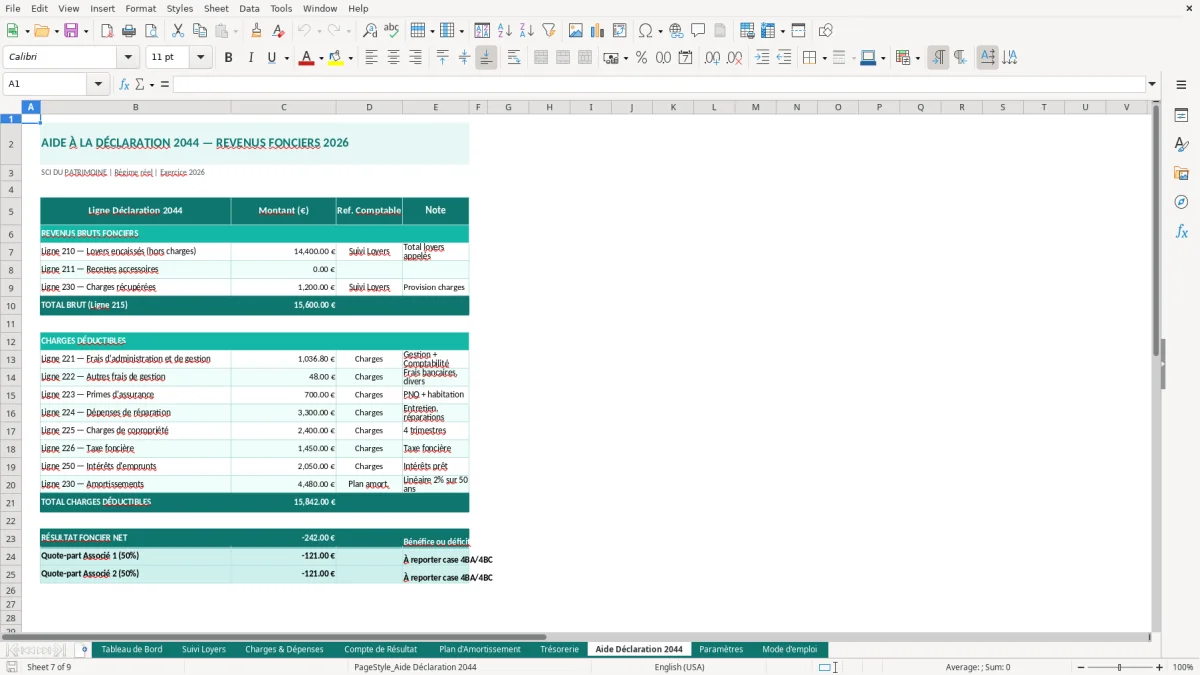Click the Save document icon
The height and width of the screenshot is (675, 1200).
click(71, 31)
